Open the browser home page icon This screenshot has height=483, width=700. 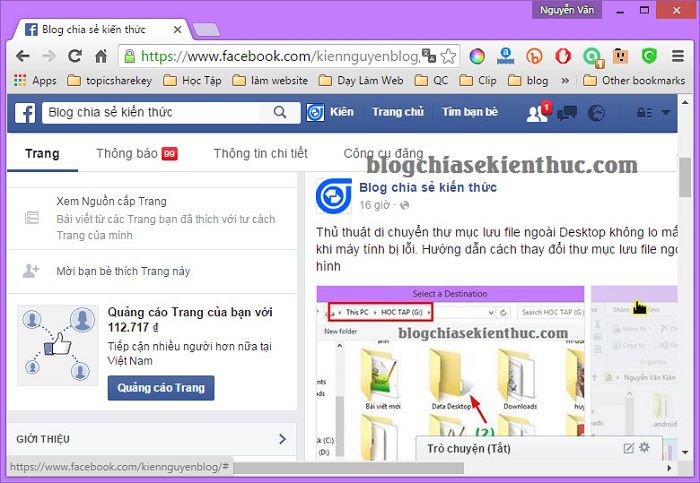[101, 56]
